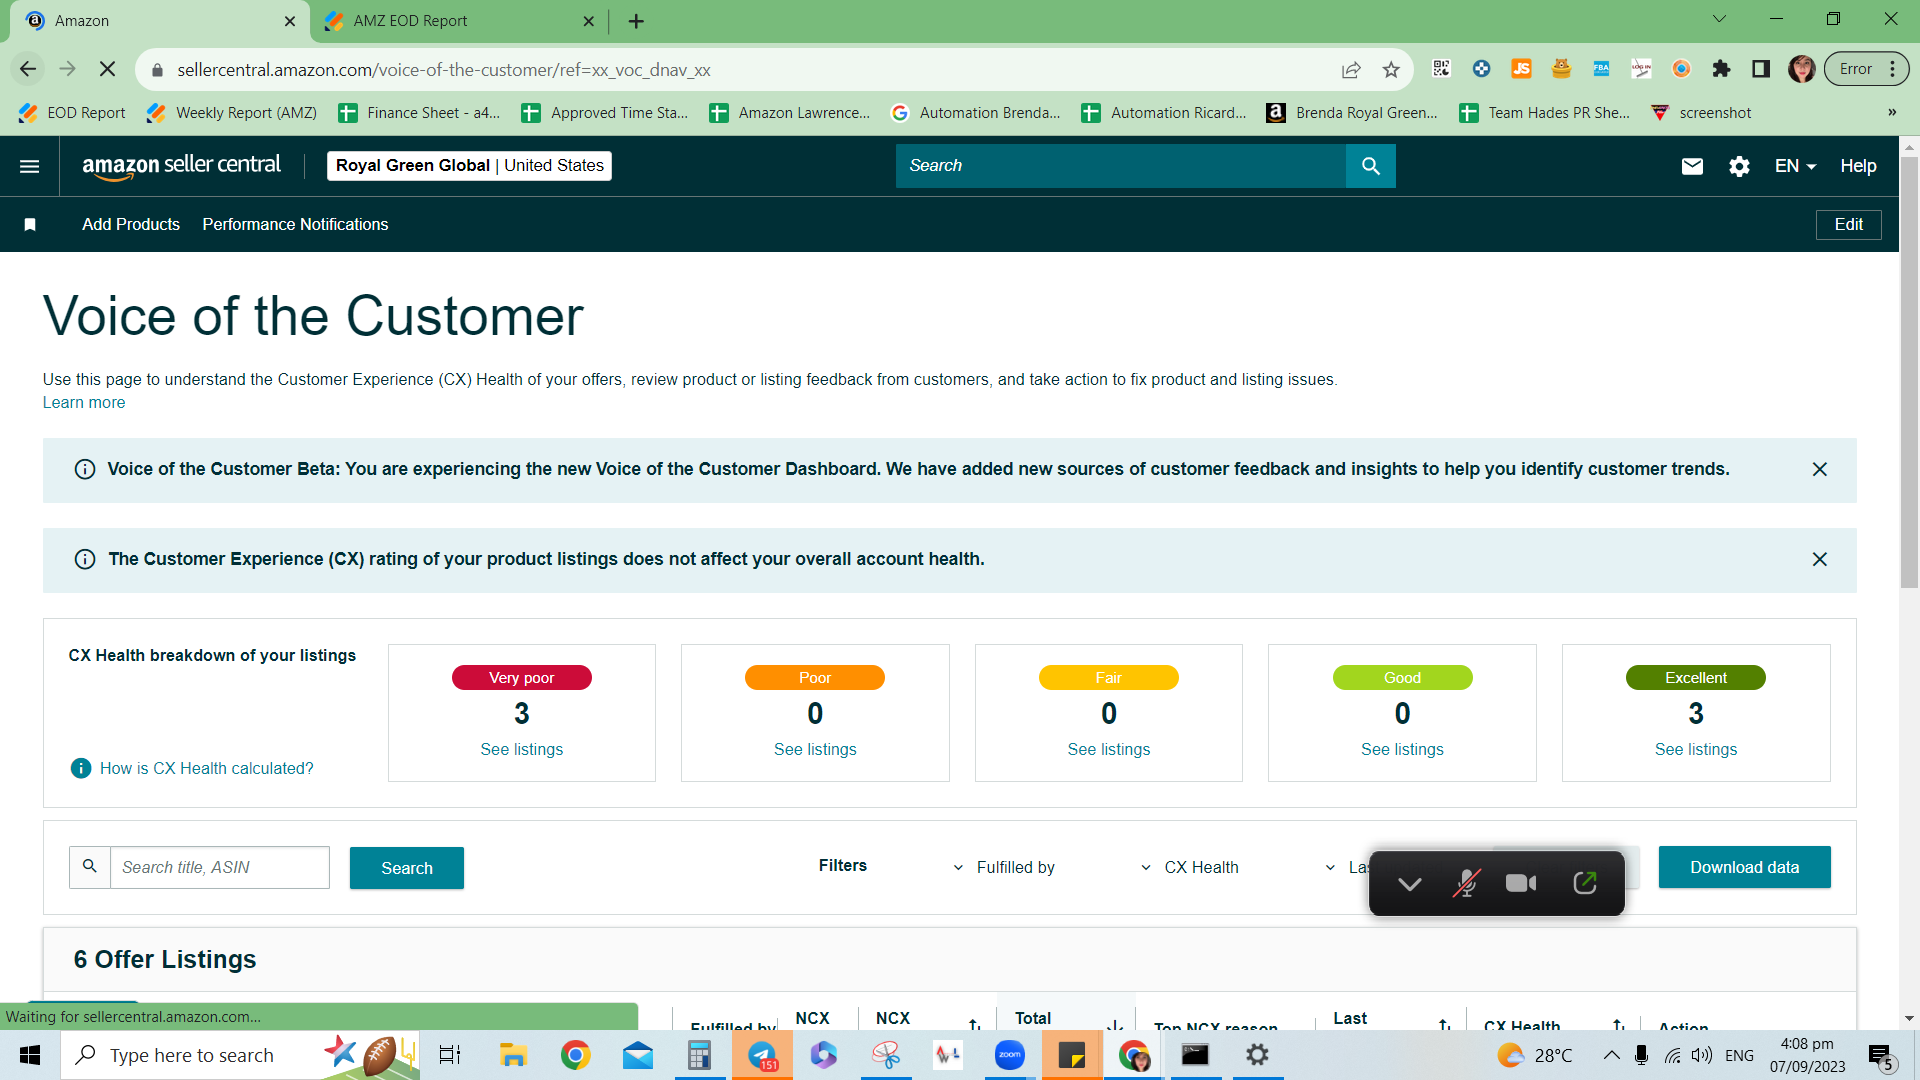Viewport: 1920px width, 1080px height.
Task: Click the Windows taskbar search box
Action: point(240,1055)
